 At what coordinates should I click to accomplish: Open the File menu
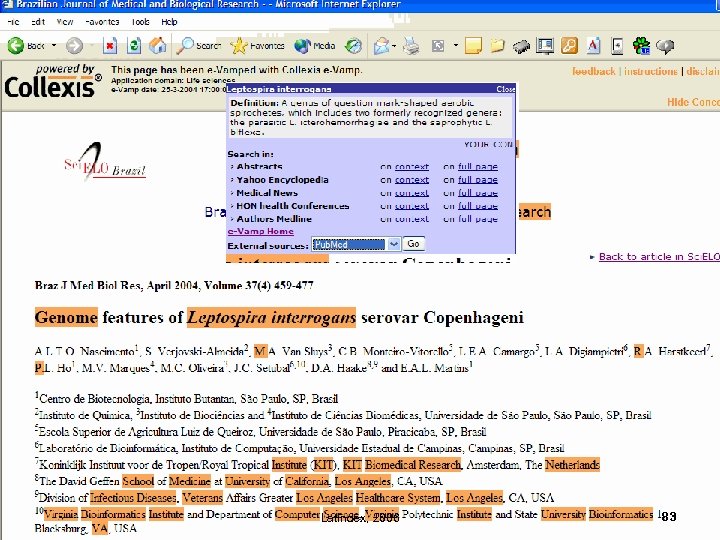(13, 22)
